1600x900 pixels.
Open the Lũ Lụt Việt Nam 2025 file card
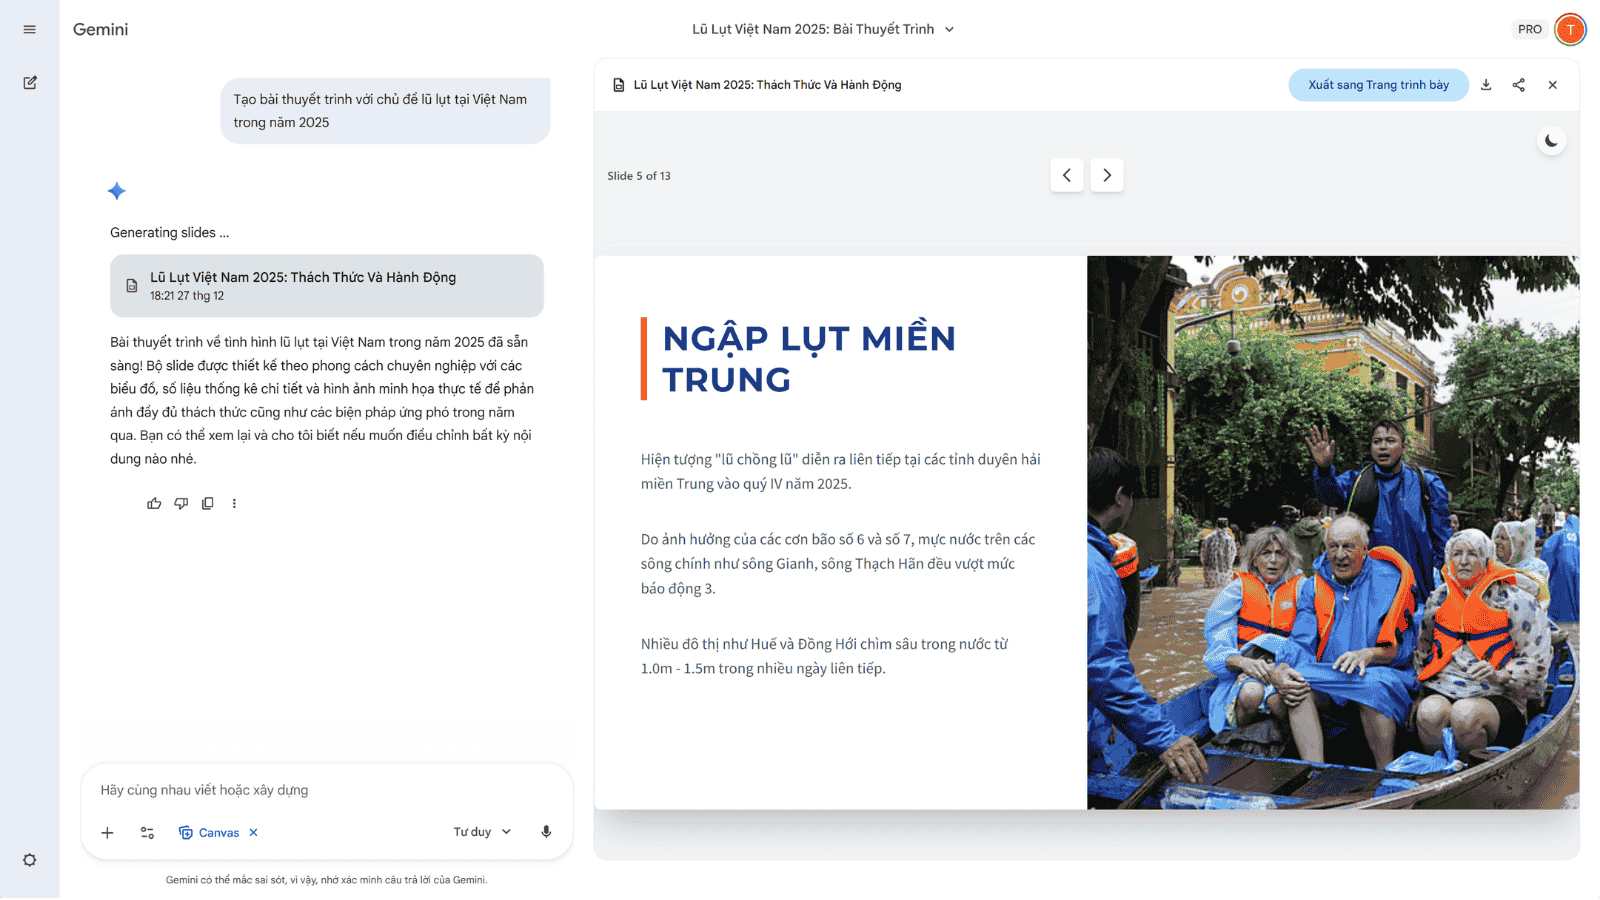click(327, 286)
